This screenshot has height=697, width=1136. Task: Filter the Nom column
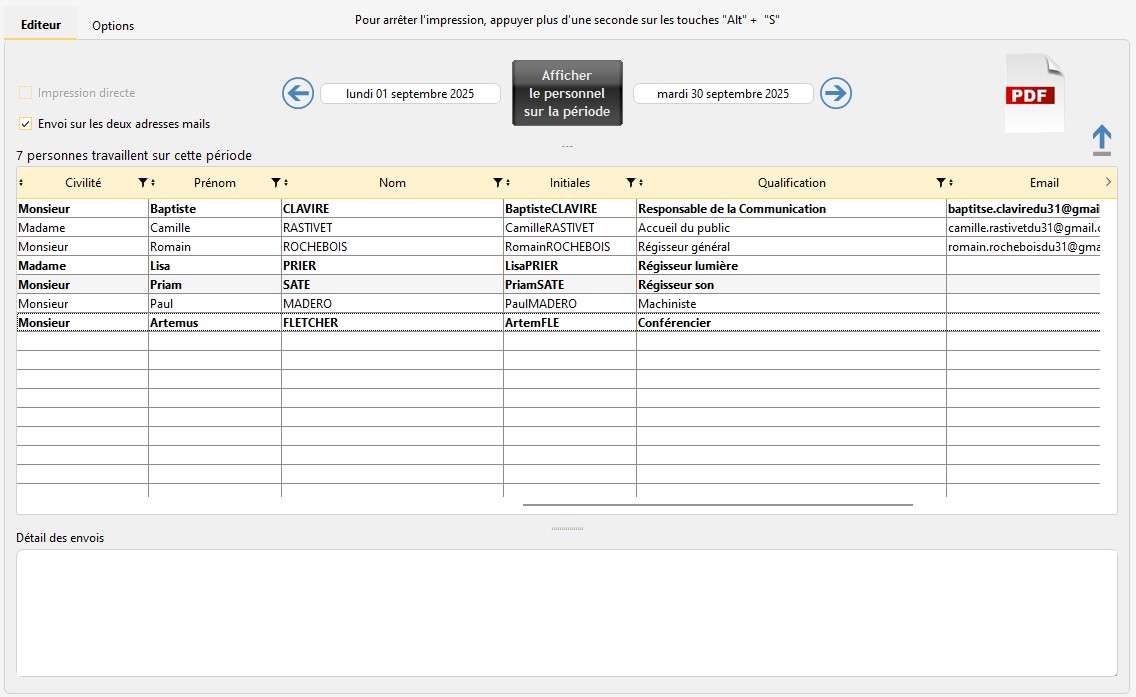[498, 183]
